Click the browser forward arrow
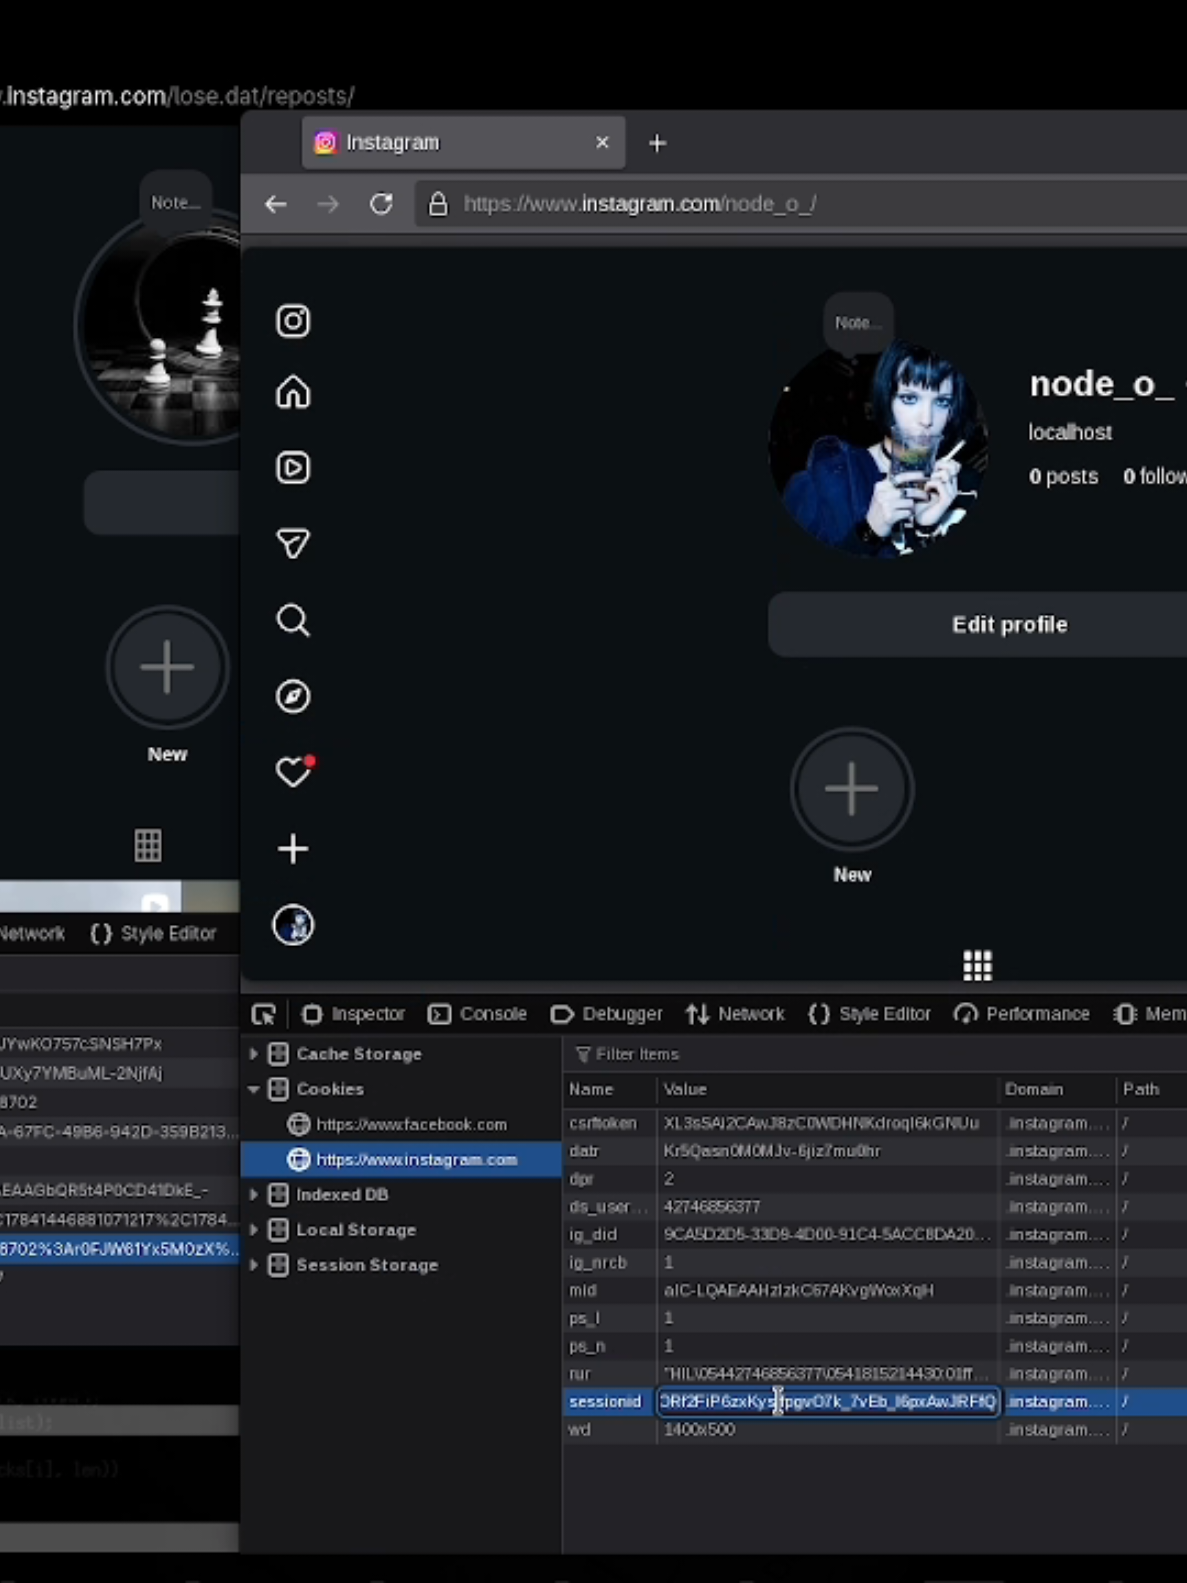 [x=328, y=204]
